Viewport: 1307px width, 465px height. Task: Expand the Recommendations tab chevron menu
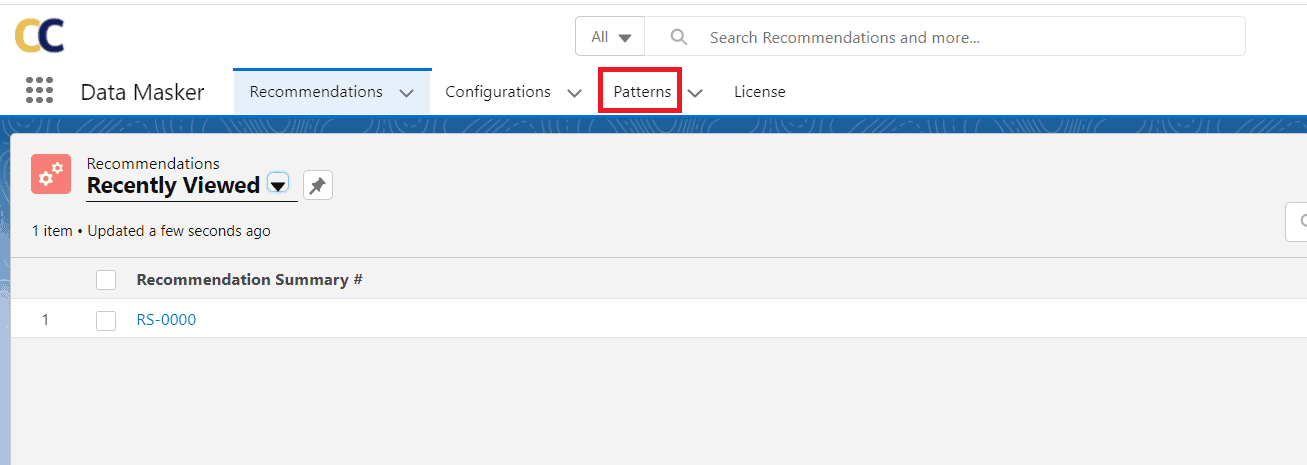[407, 92]
